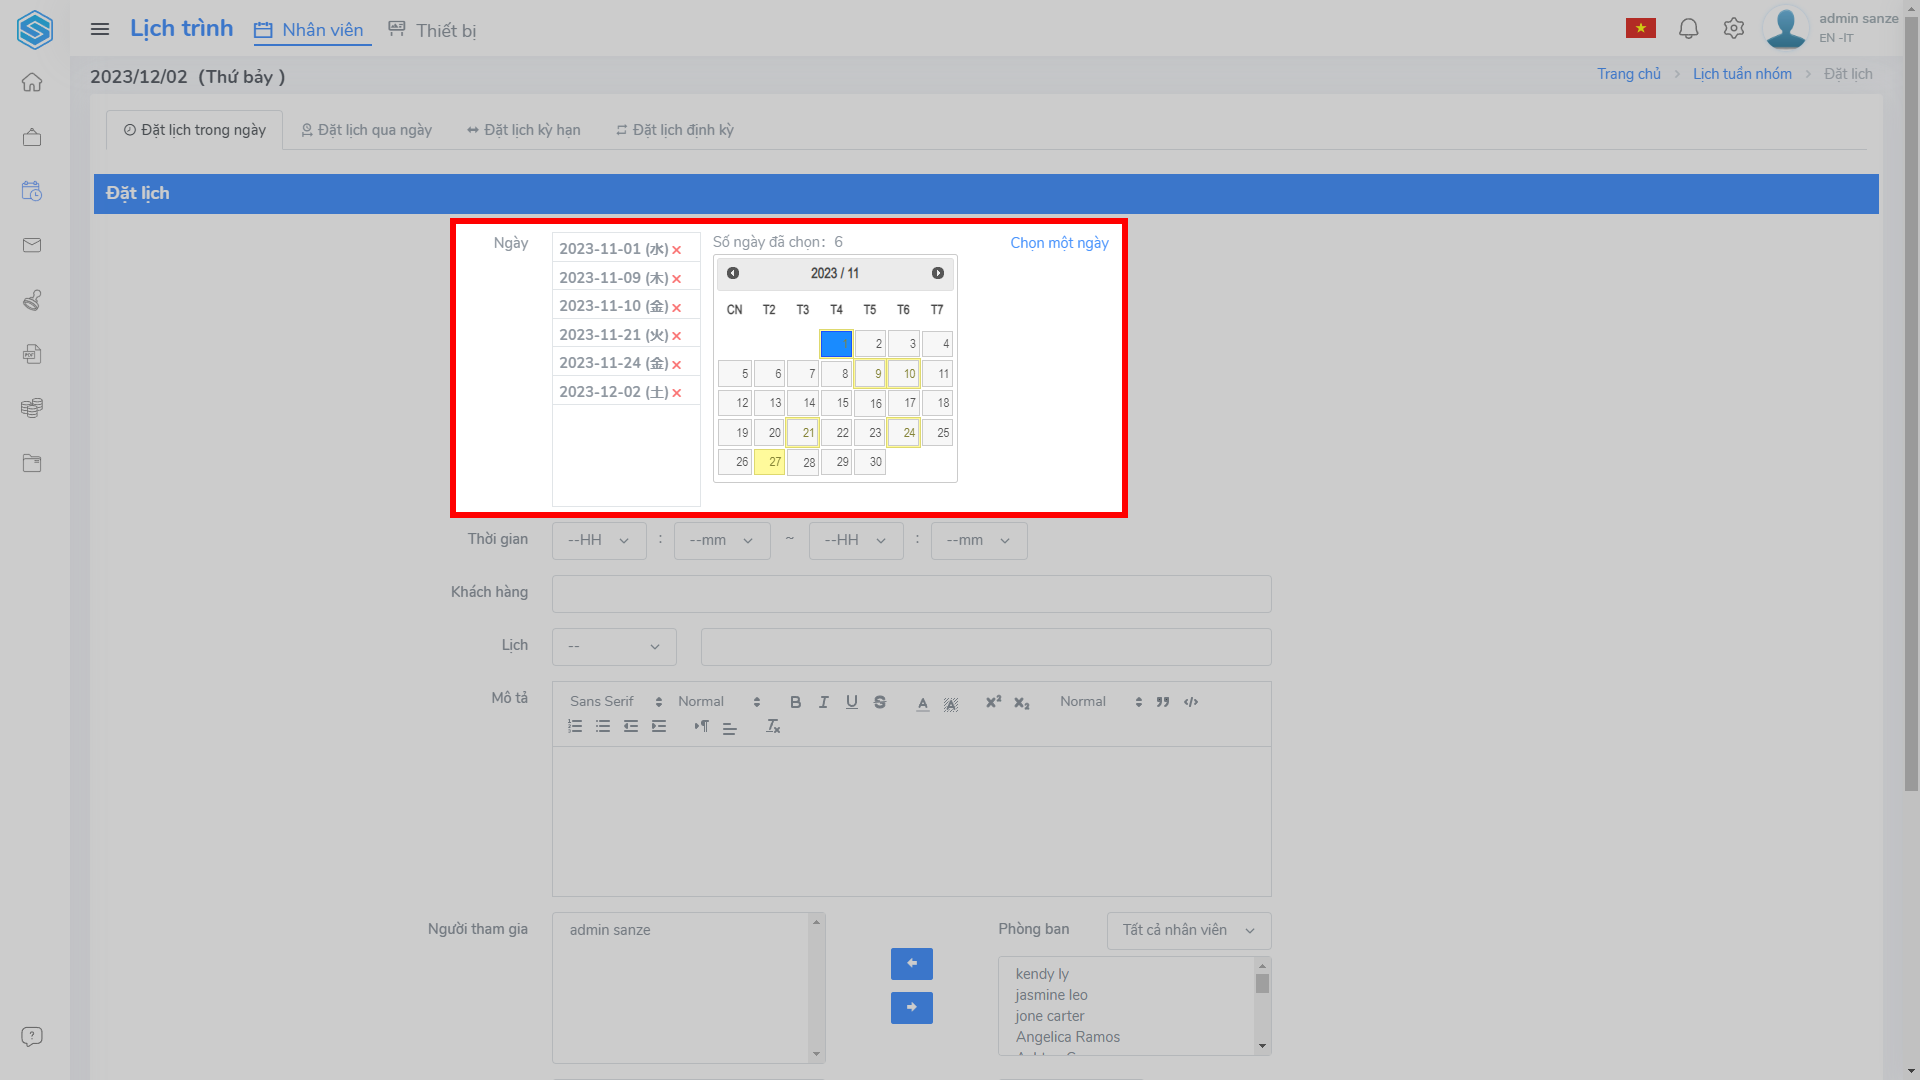This screenshot has width=1920, height=1080.
Task: Switch to Đặt lịch trong ngày tab
Action: coord(195,130)
